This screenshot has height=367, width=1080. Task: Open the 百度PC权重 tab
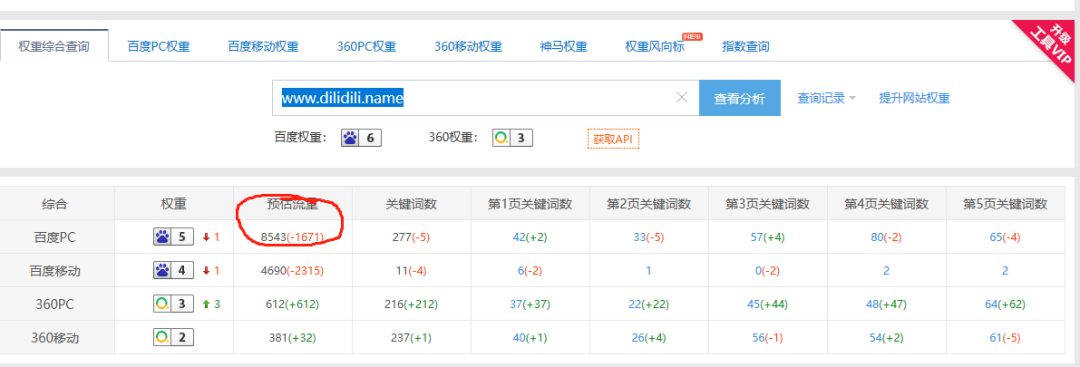click(158, 47)
